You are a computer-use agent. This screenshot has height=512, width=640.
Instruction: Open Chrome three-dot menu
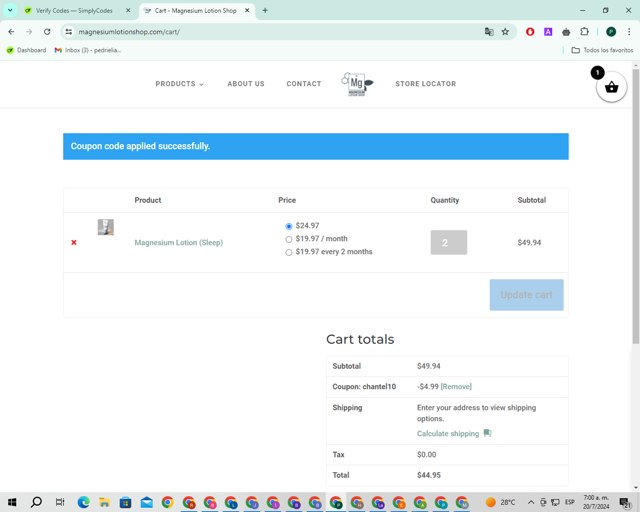[629, 32]
